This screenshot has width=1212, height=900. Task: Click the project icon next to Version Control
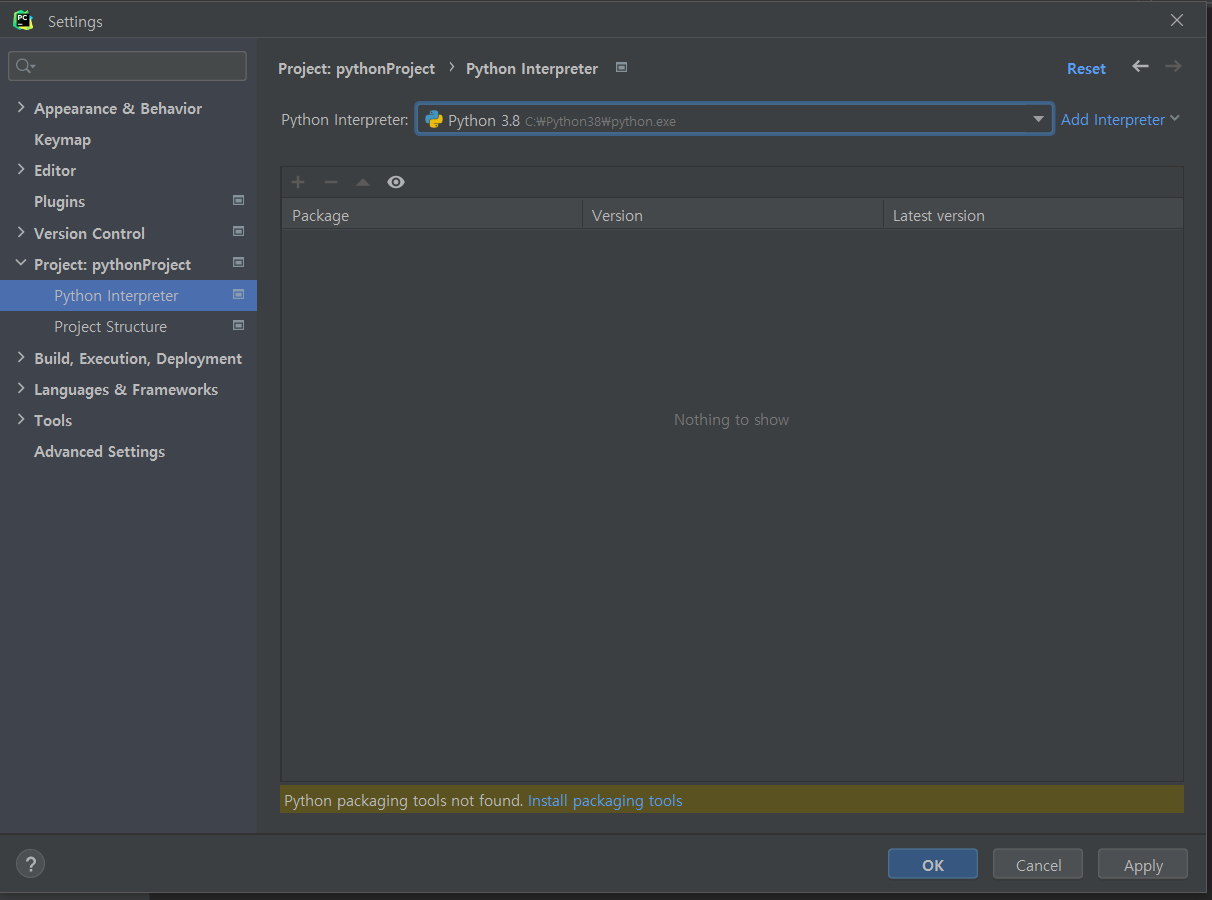[x=238, y=232]
